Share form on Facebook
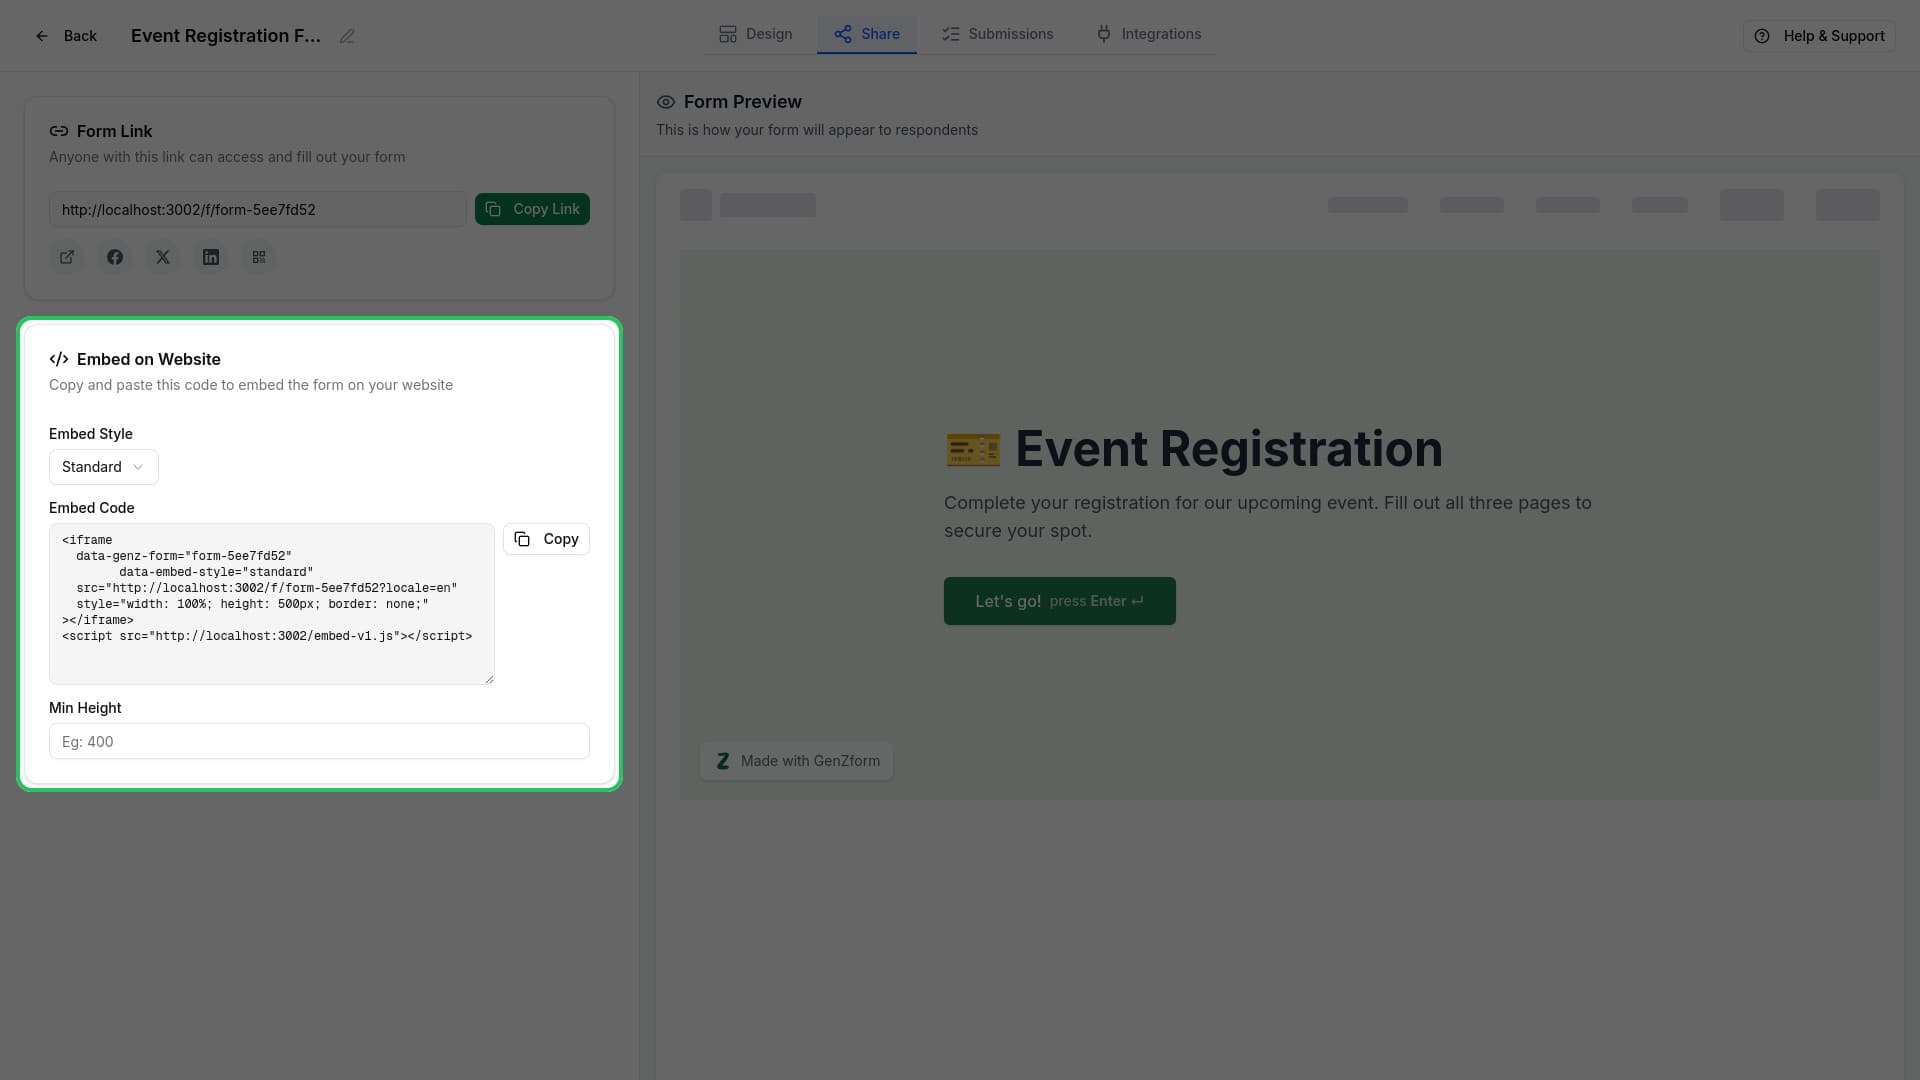The width and height of the screenshot is (1920, 1080). click(115, 257)
